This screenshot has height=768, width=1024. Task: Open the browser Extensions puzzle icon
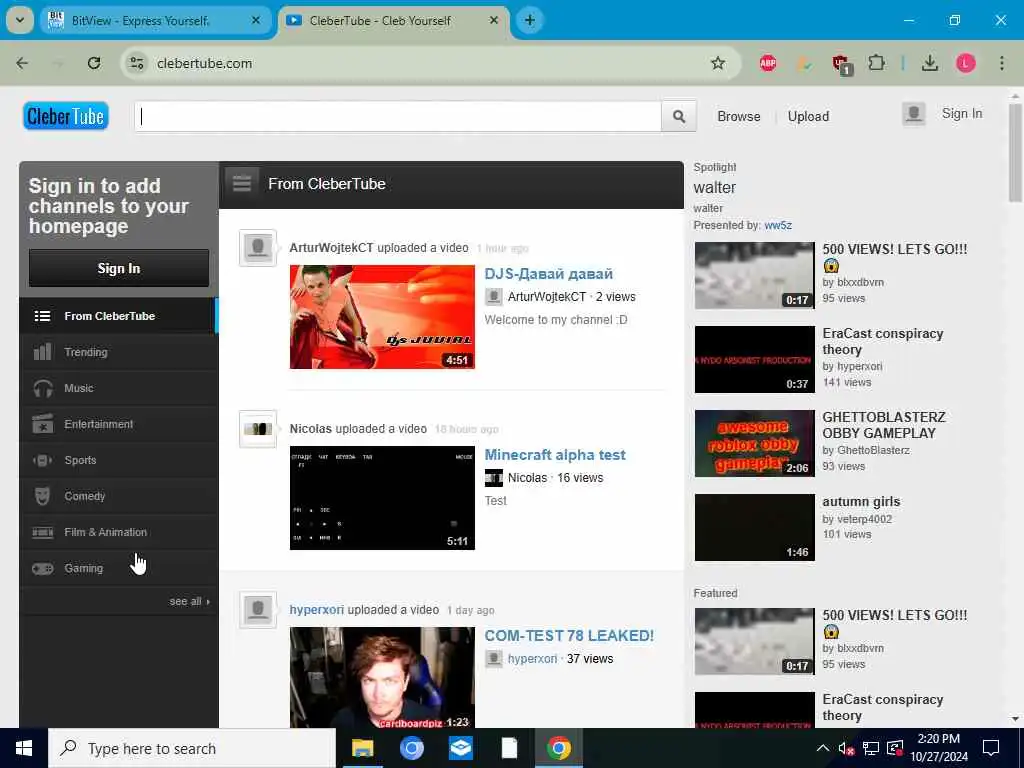pos(876,63)
